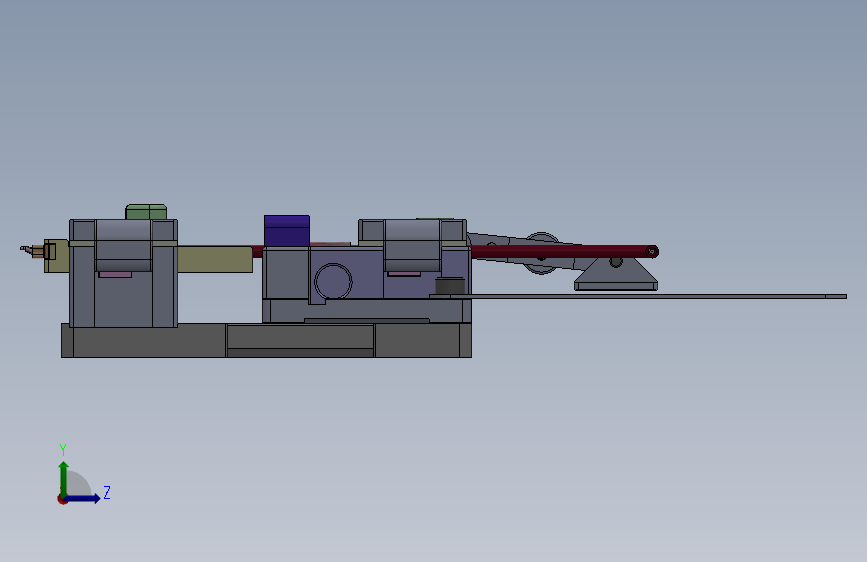
Task: Select the small dark cylinder near plate
Action: (450, 285)
